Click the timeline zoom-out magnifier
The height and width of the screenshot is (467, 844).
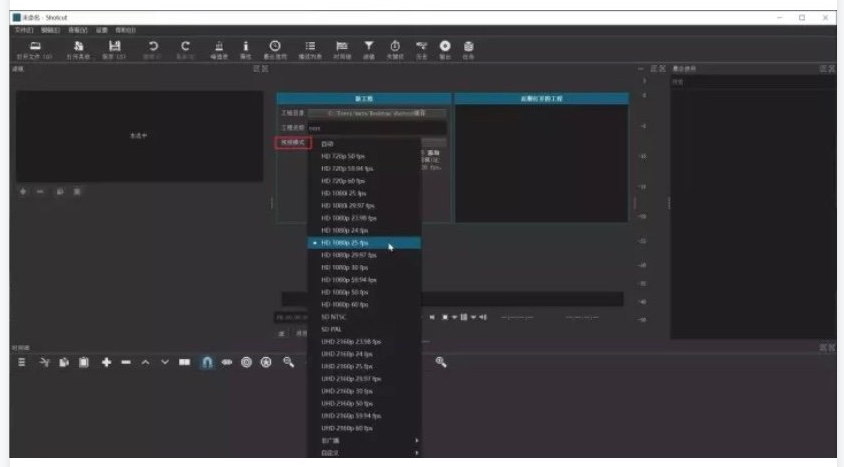(288, 362)
